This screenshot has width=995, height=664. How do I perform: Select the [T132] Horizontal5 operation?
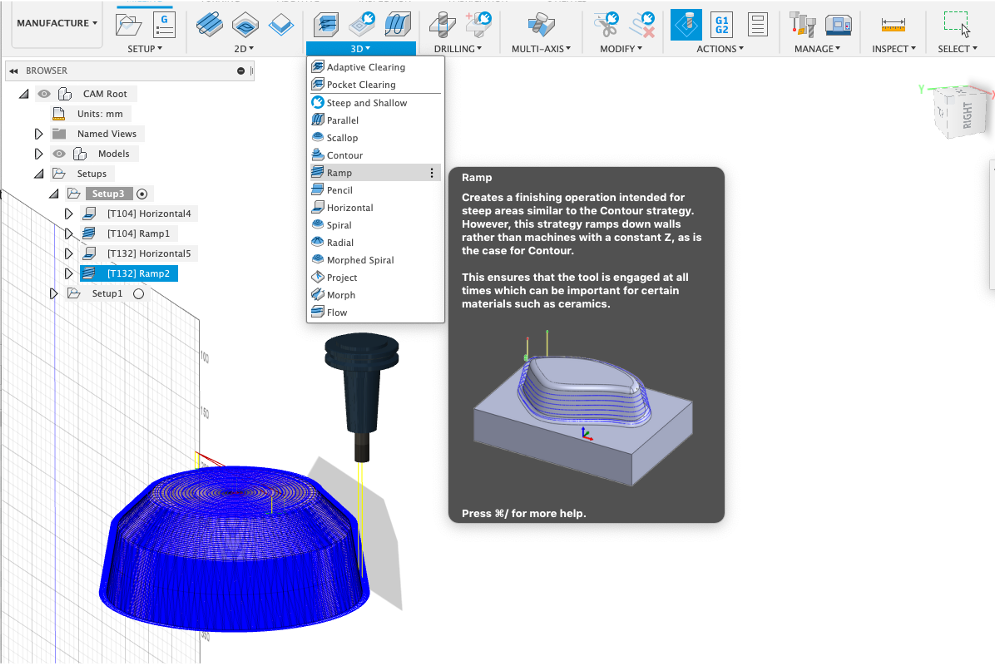[148, 253]
